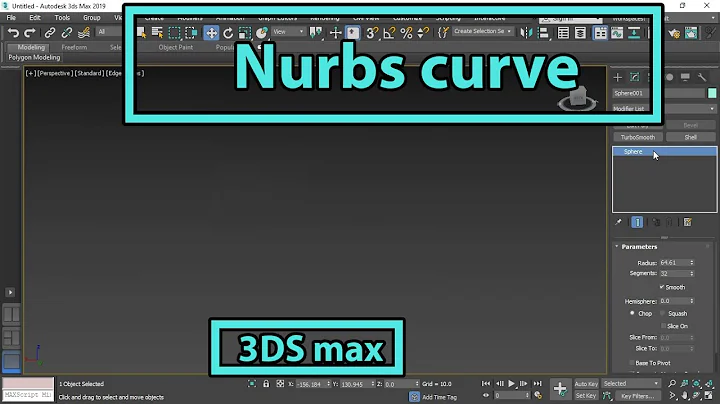
Task: Click Configure Modifier Sets icon
Action: (x=687, y=222)
